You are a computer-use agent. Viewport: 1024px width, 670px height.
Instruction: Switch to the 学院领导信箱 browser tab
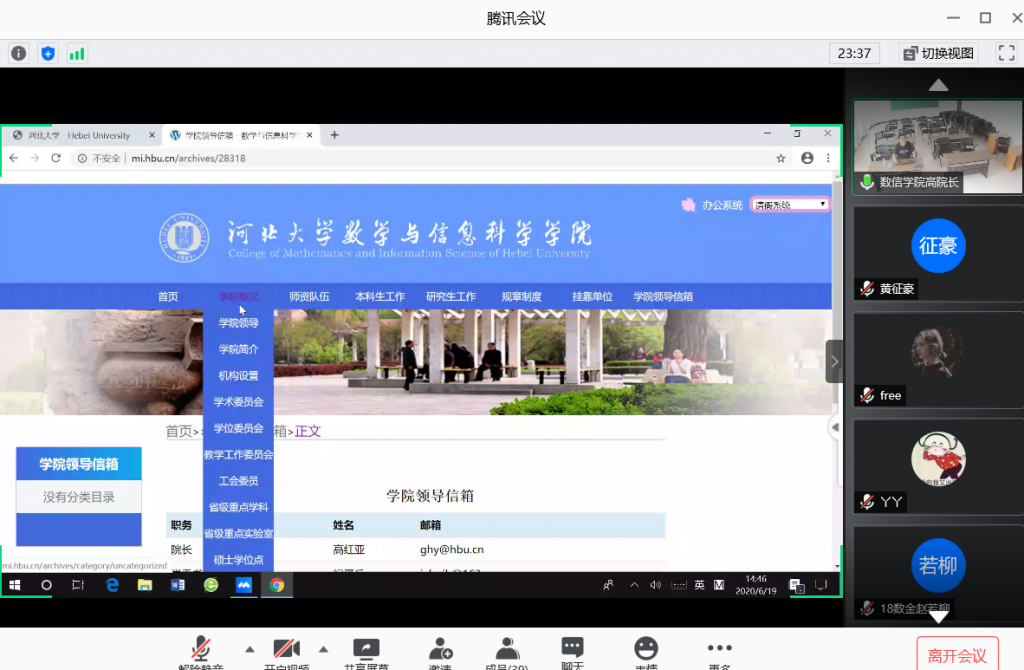coord(240,135)
